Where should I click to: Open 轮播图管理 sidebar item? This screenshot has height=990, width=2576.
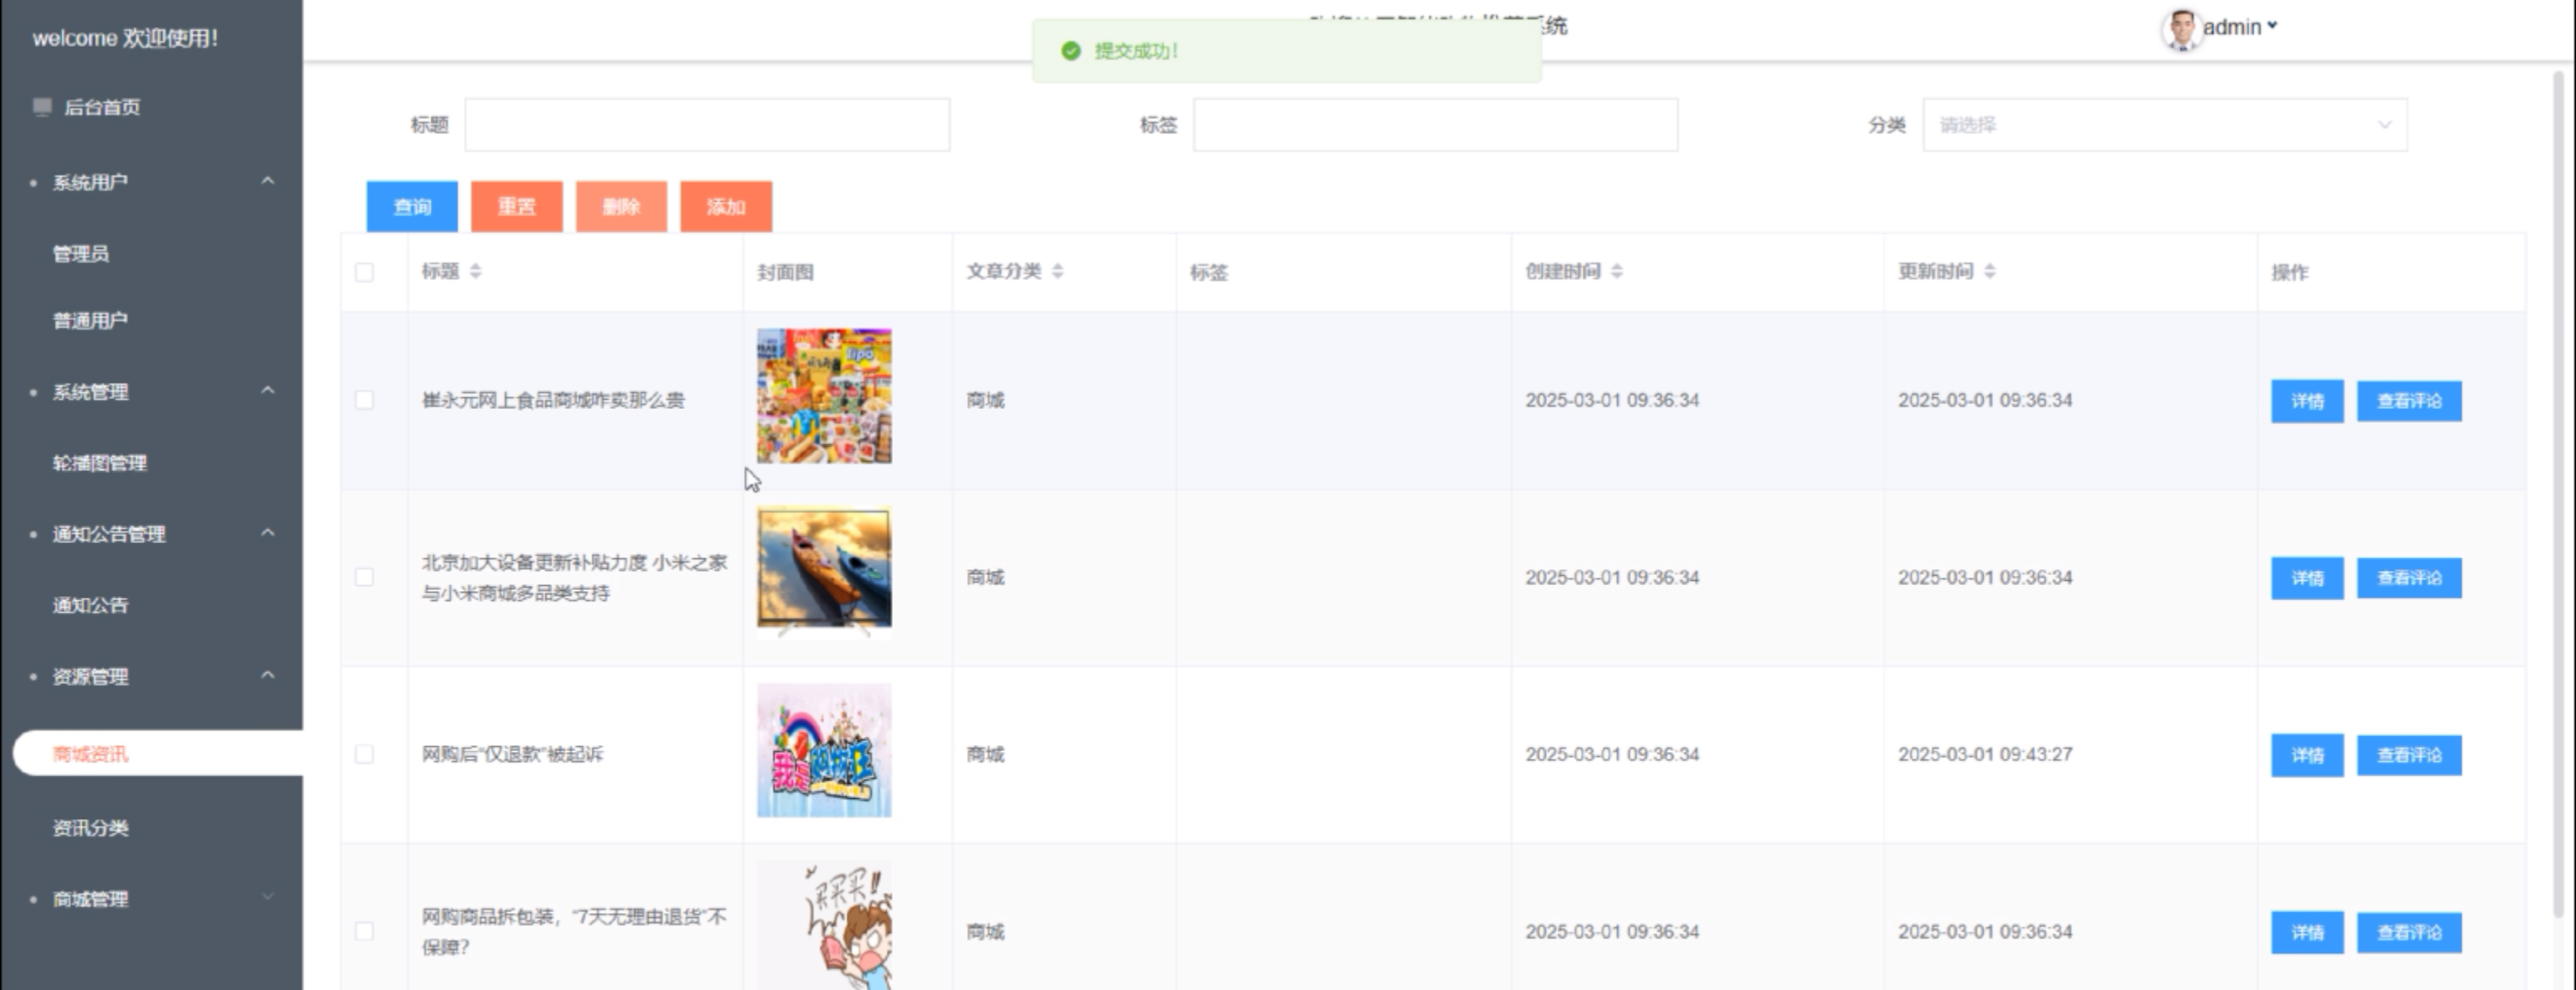(99, 463)
